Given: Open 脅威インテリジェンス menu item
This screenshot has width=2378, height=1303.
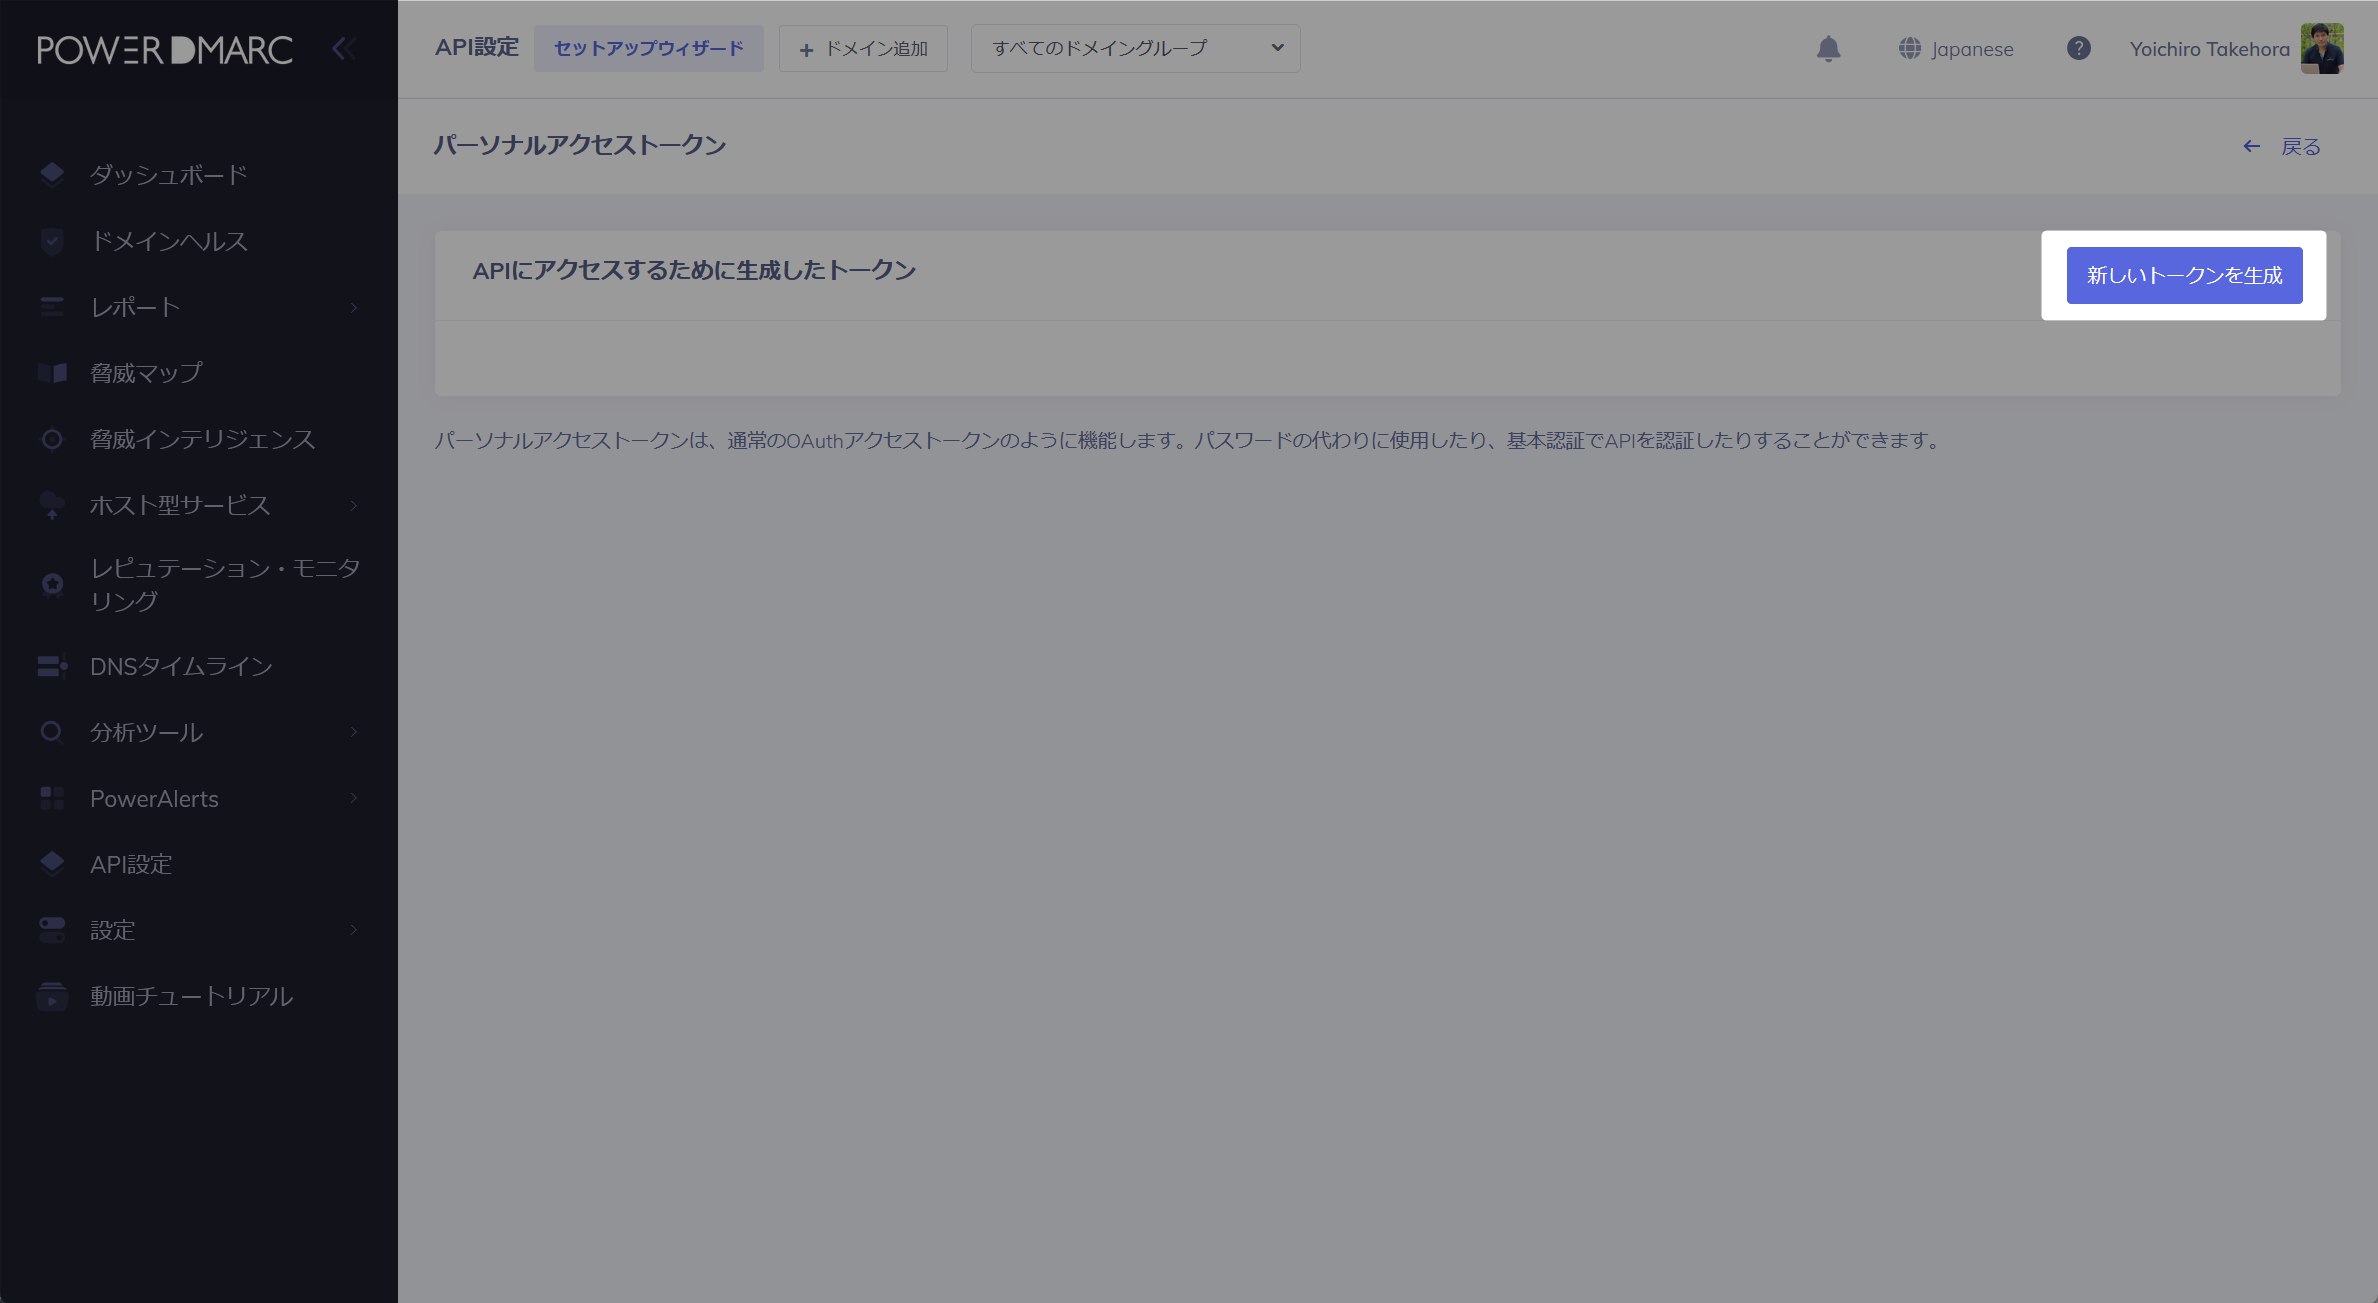Looking at the screenshot, I should pyautogui.click(x=202, y=439).
